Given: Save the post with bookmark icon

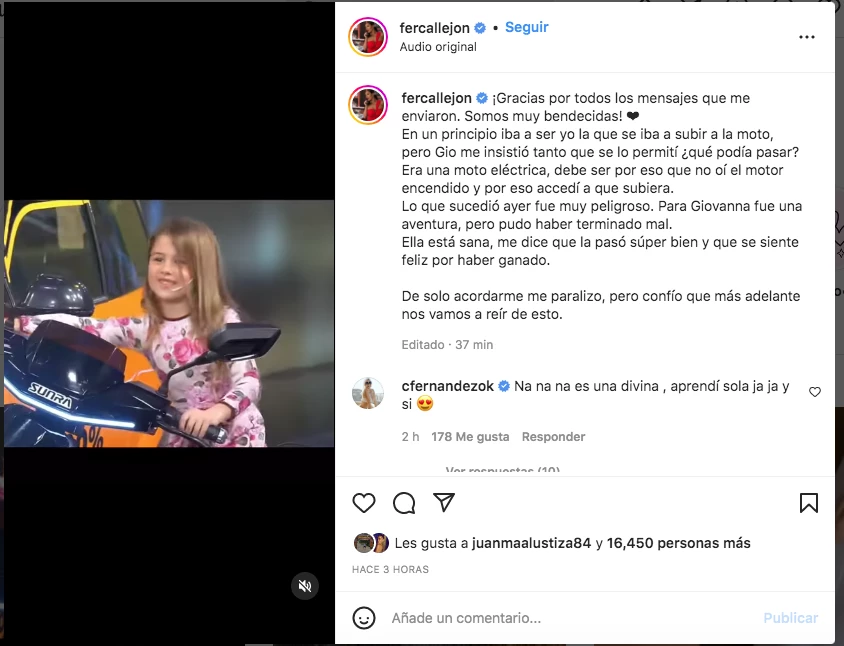Looking at the screenshot, I should [808, 503].
